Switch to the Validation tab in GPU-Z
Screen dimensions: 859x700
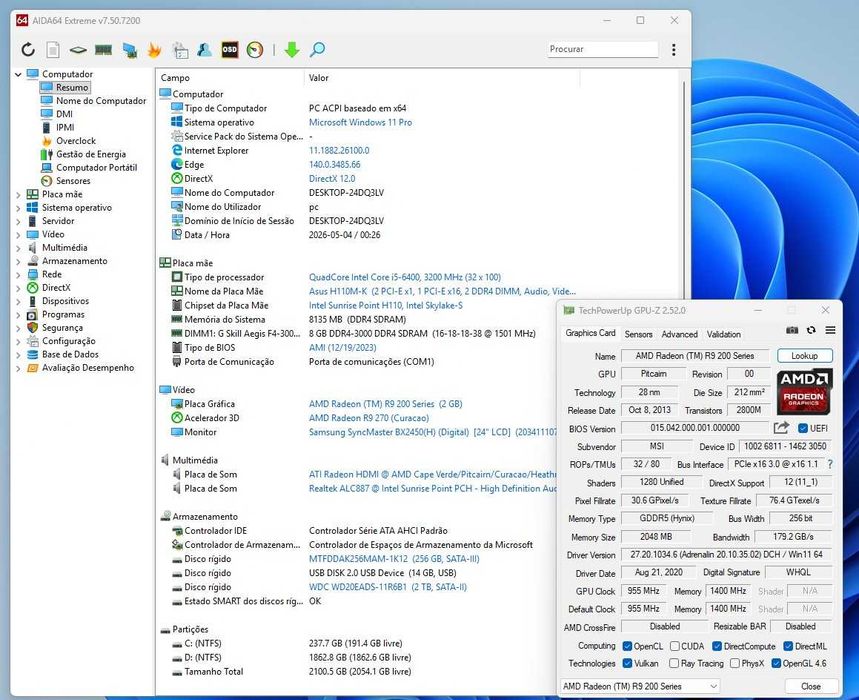tap(724, 334)
